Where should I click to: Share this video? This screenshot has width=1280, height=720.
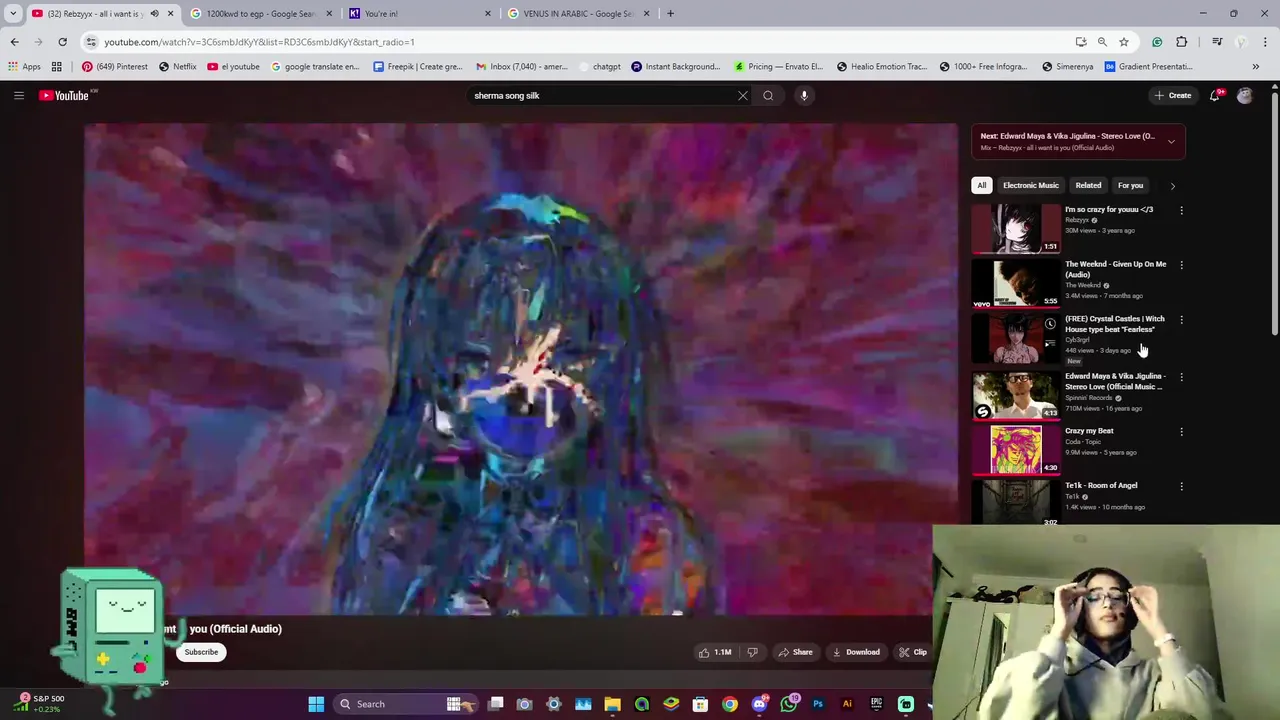coord(795,652)
